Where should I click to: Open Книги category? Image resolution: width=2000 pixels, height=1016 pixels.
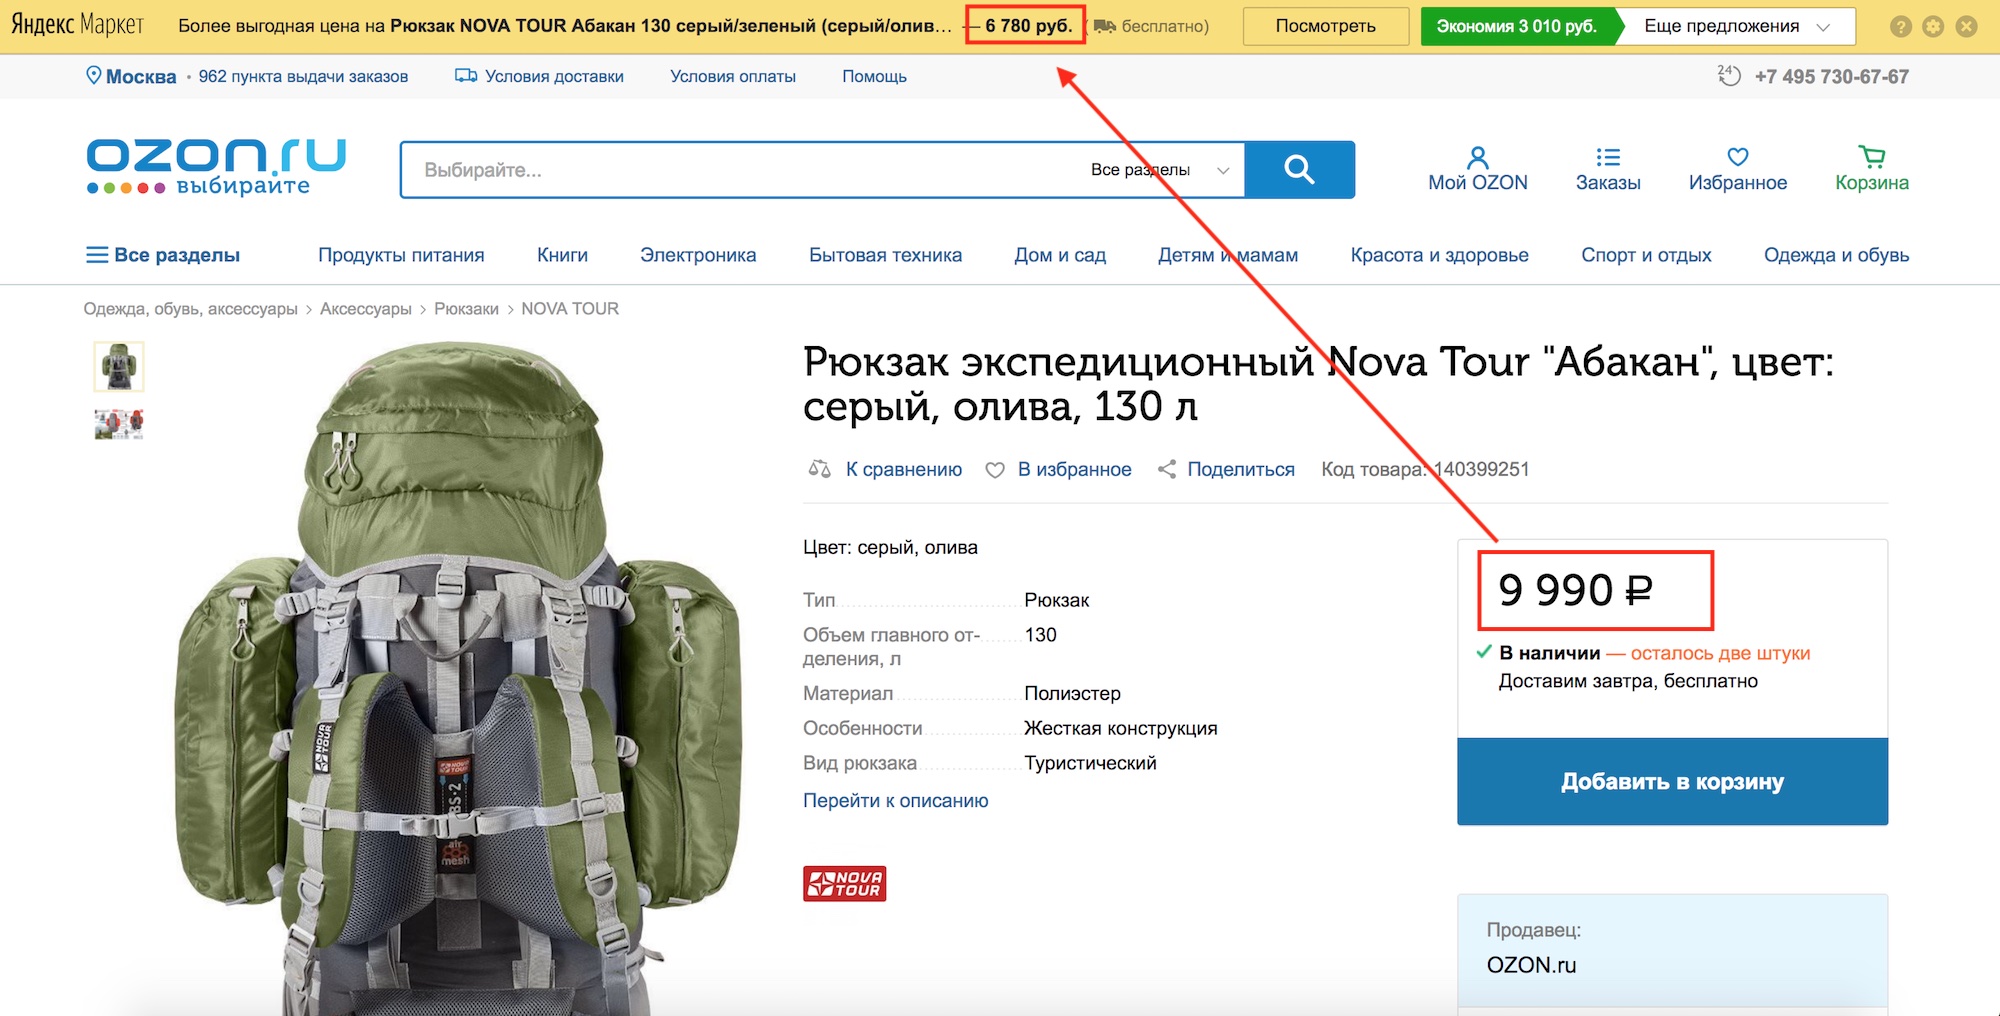[x=562, y=255]
